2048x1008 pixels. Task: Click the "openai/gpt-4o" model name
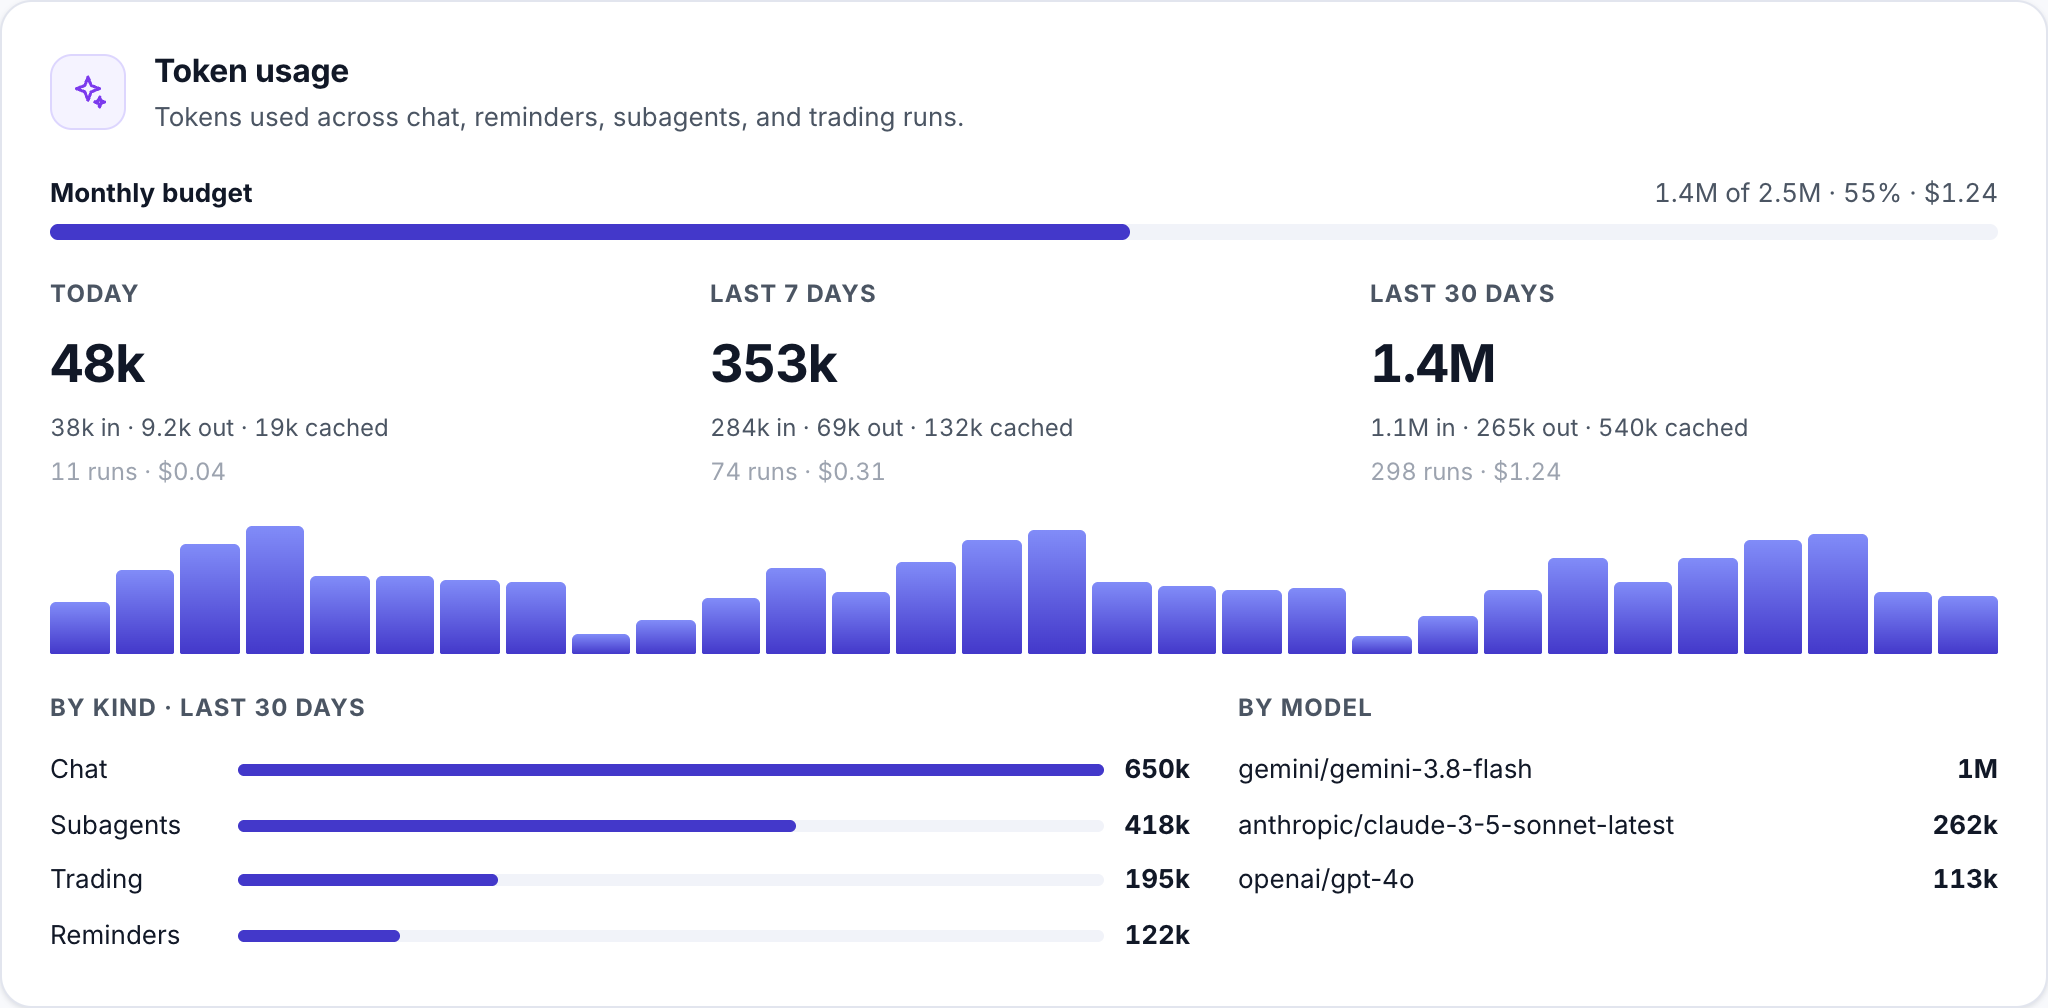[x=1326, y=879]
